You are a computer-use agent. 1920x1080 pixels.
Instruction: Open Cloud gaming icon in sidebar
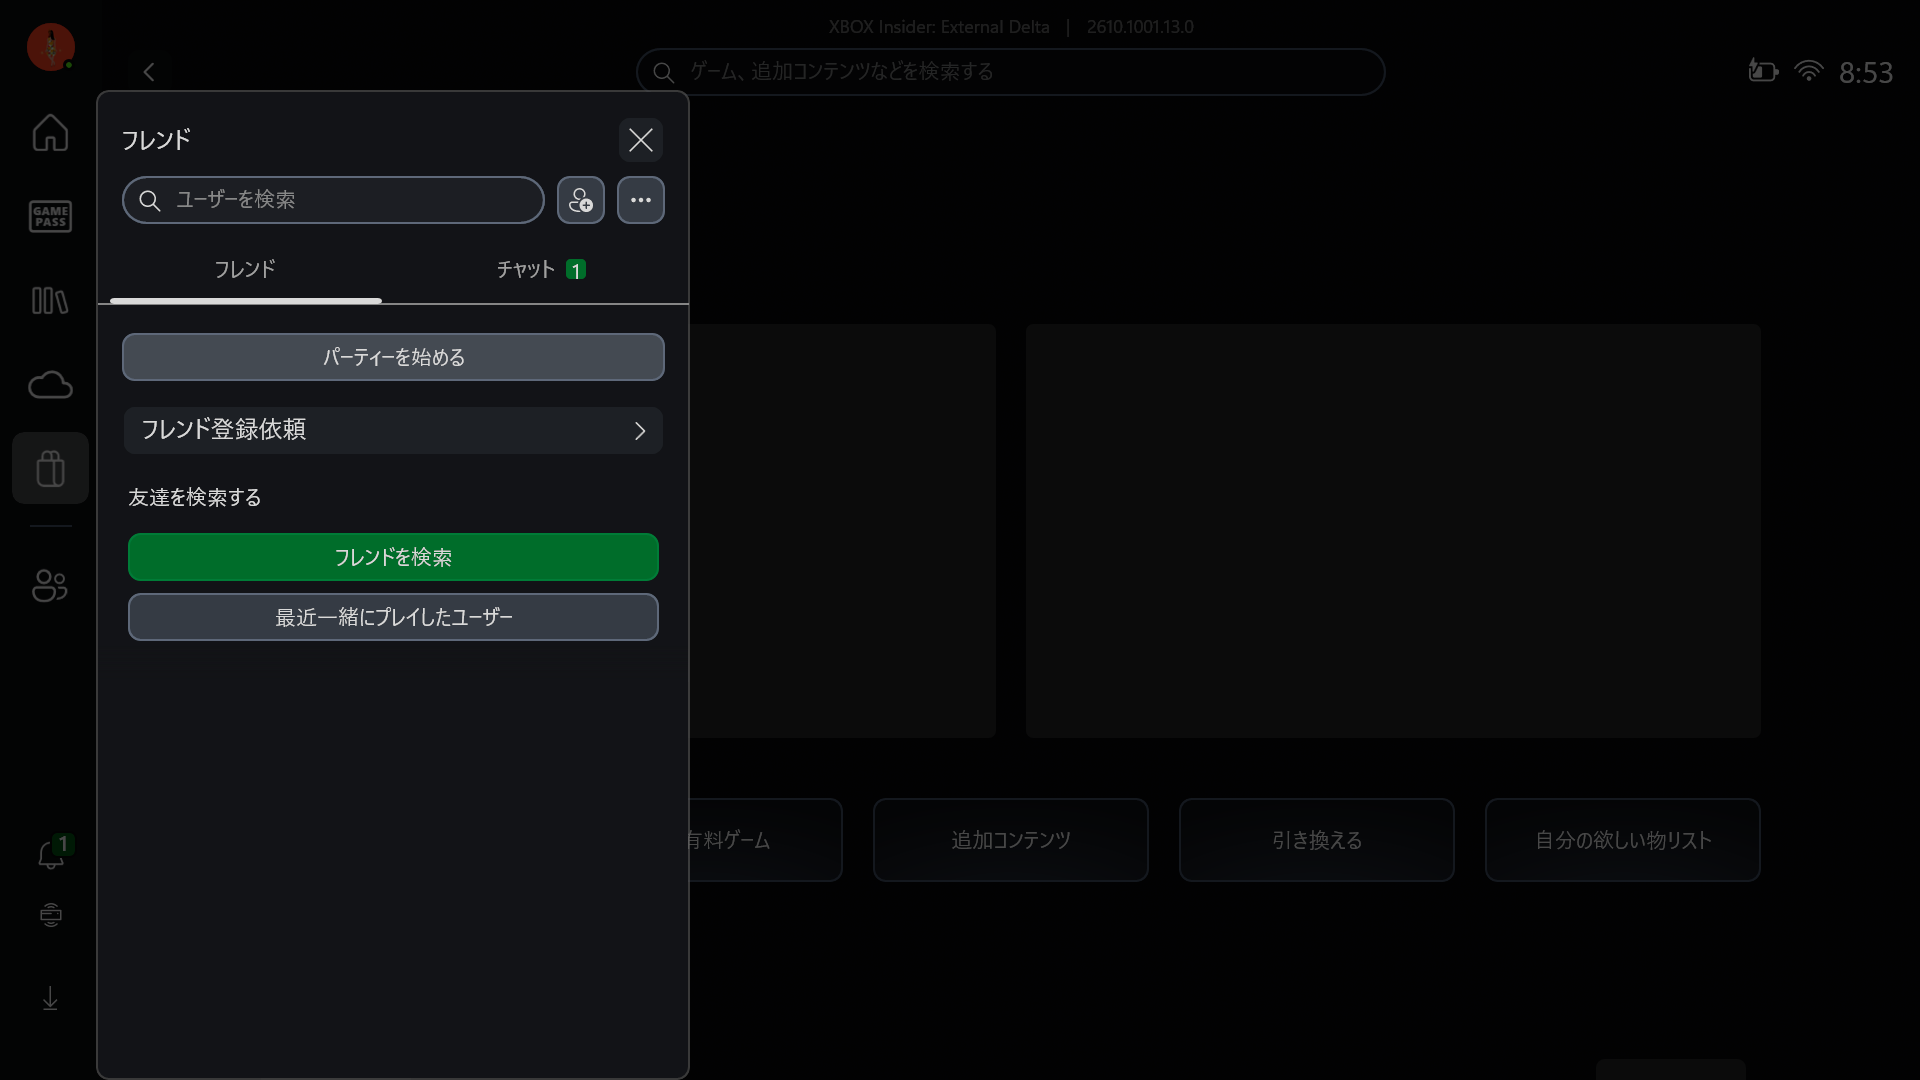50,384
